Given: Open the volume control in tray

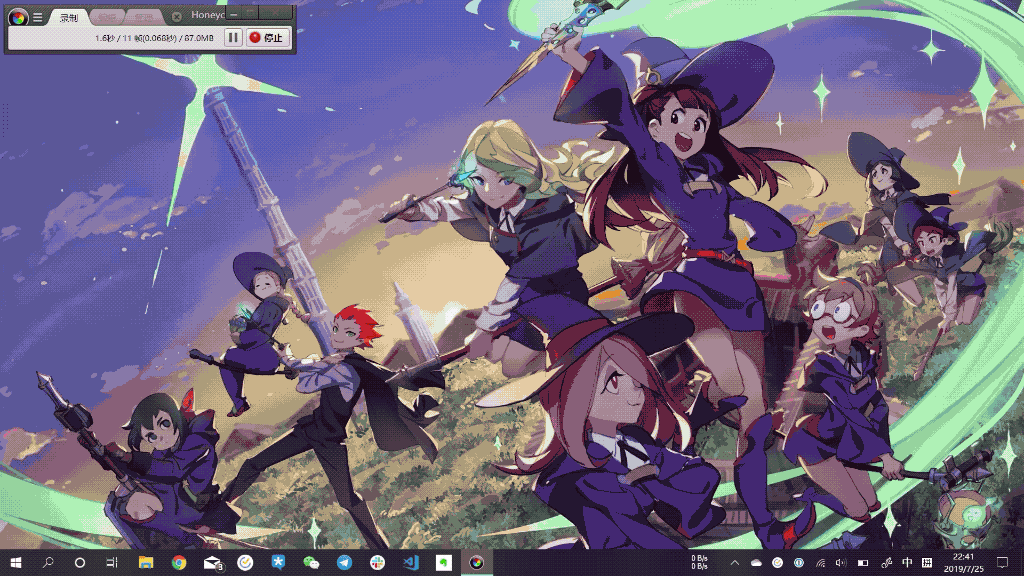Looking at the screenshot, I should (x=841, y=562).
